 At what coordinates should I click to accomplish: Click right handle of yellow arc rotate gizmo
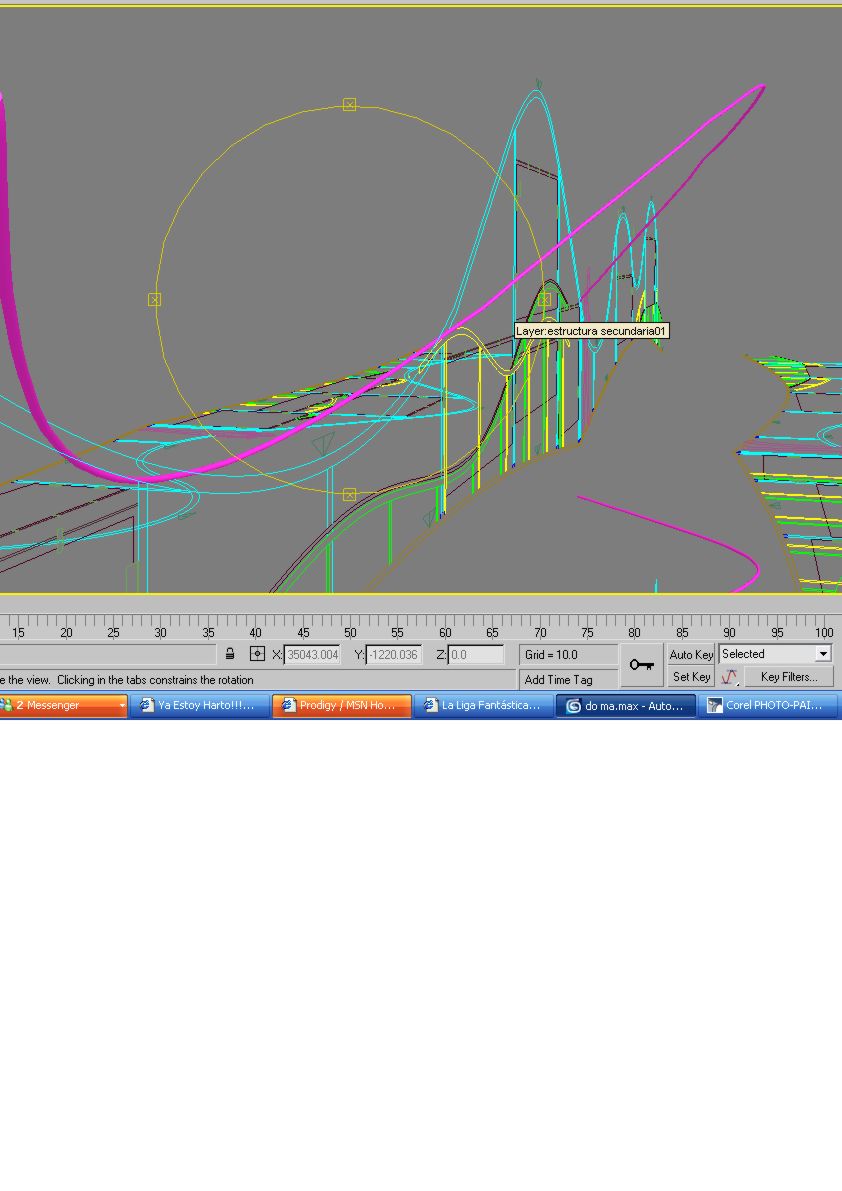point(544,300)
